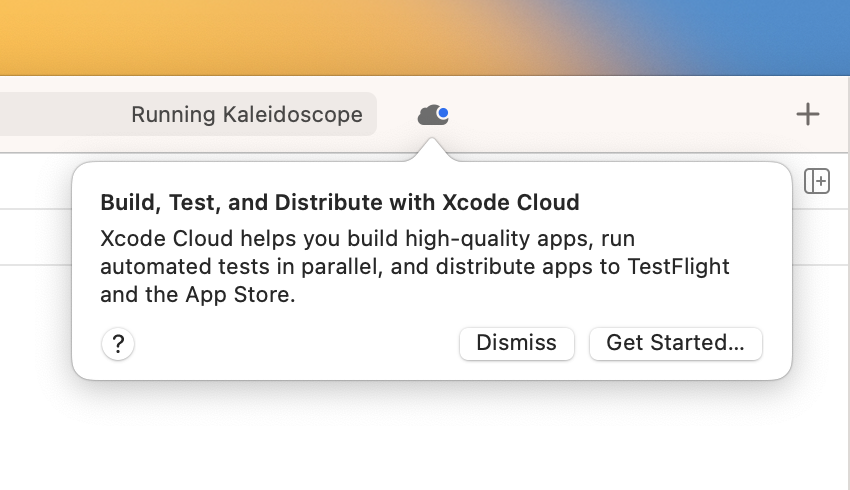Image resolution: width=850 pixels, height=490 pixels.
Task: Click the Running Kaleidoscope activity status
Action: (247, 114)
